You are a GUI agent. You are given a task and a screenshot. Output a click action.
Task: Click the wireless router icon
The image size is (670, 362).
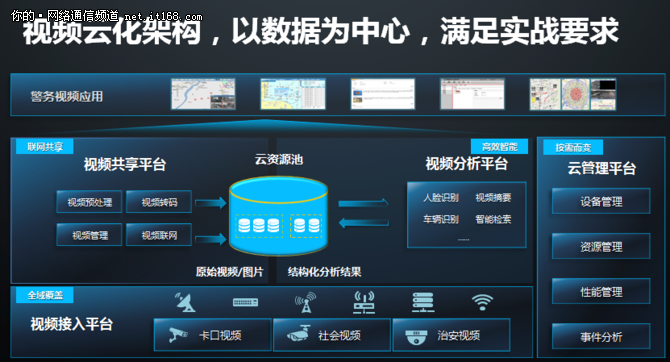click(364, 302)
